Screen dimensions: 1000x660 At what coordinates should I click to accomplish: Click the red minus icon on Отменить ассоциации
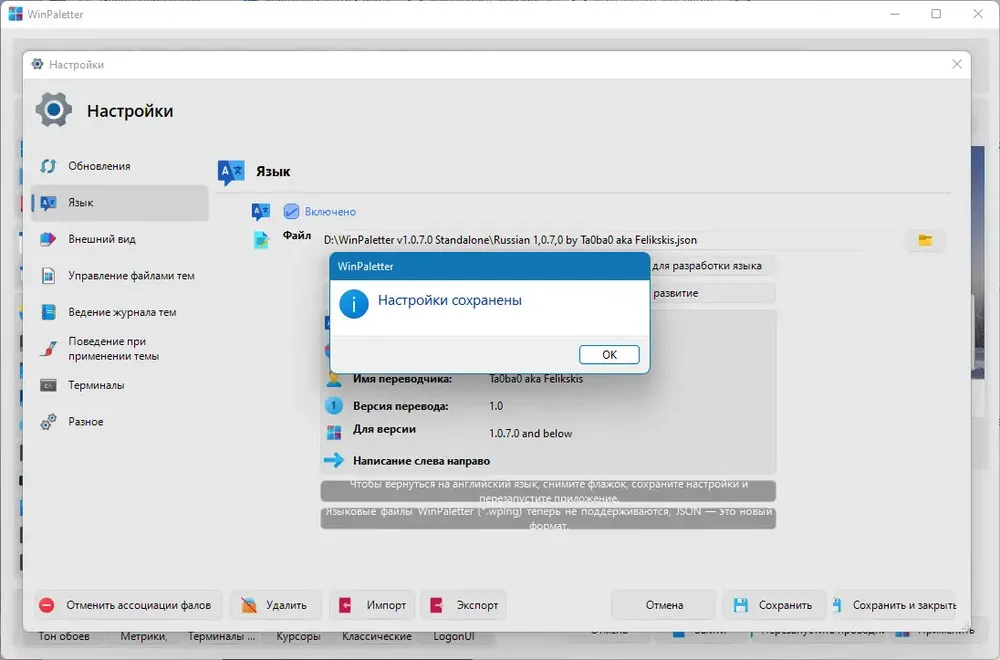click(47, 605)
